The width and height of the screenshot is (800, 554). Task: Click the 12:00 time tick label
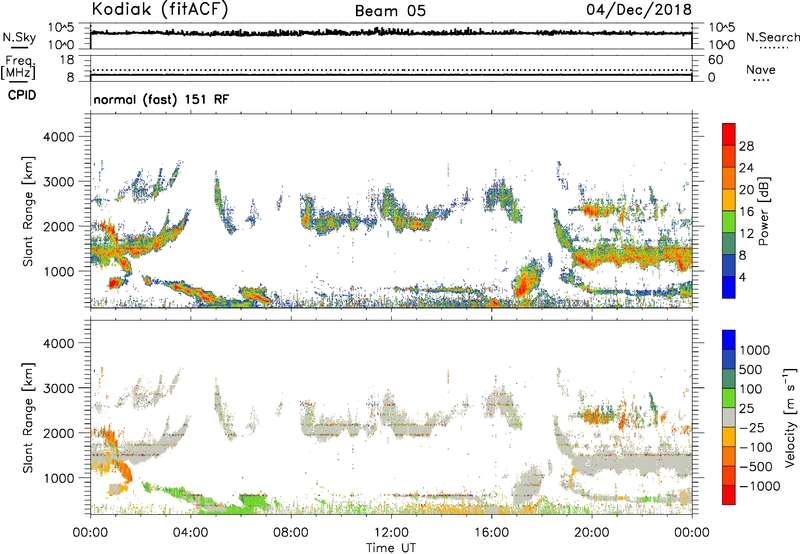pos(391,533)
